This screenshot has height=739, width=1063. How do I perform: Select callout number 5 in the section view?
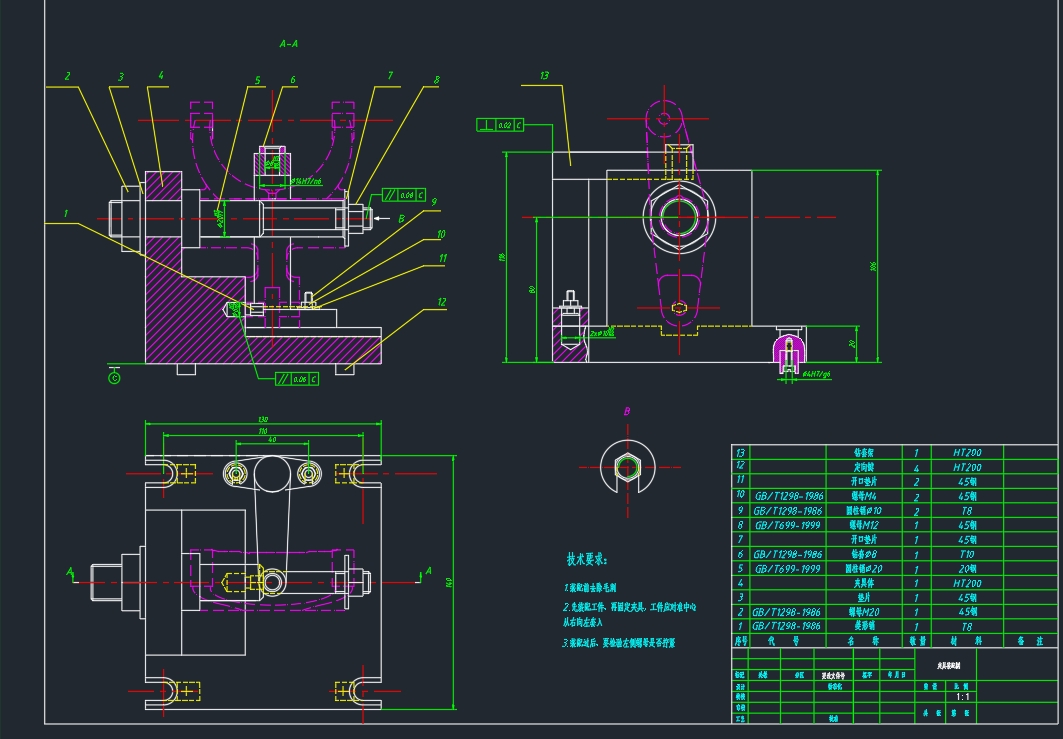pyautogui.click(x=258, y=81)
